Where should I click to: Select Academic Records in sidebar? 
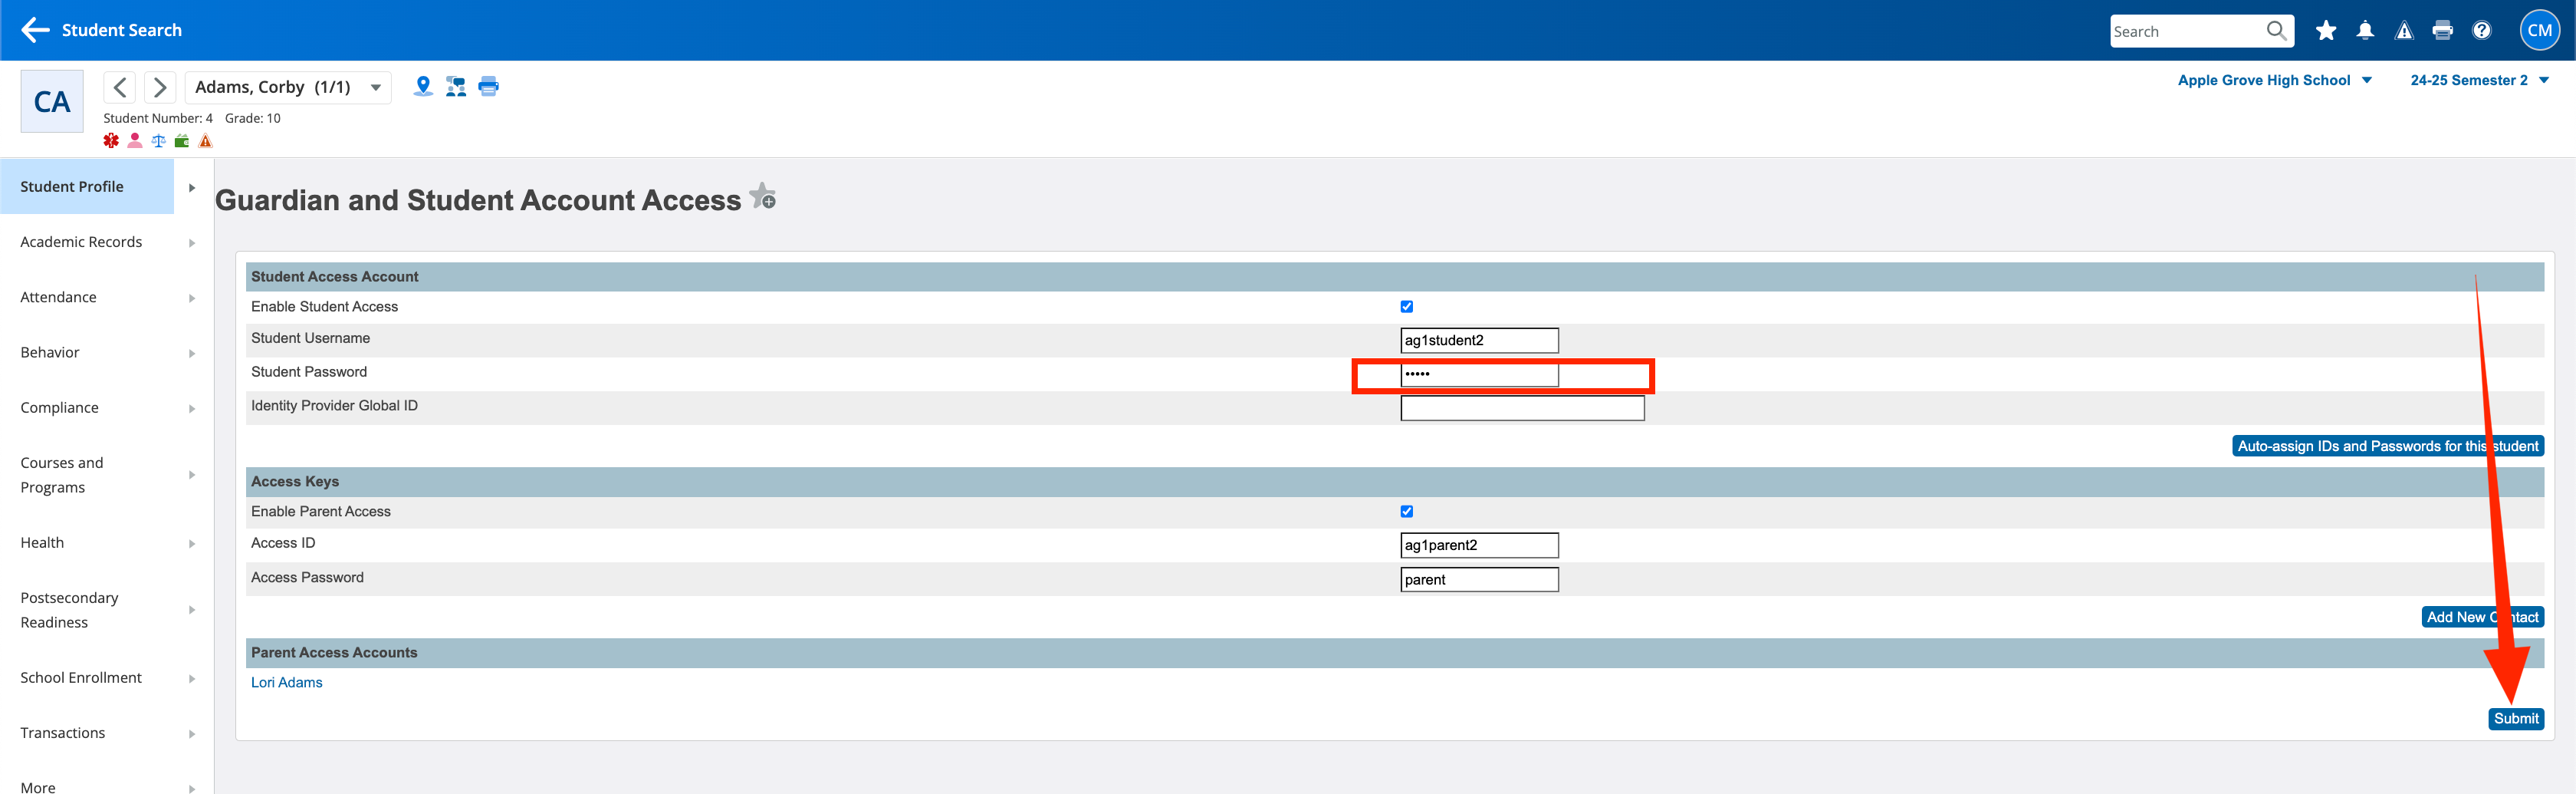click(81, 242)
